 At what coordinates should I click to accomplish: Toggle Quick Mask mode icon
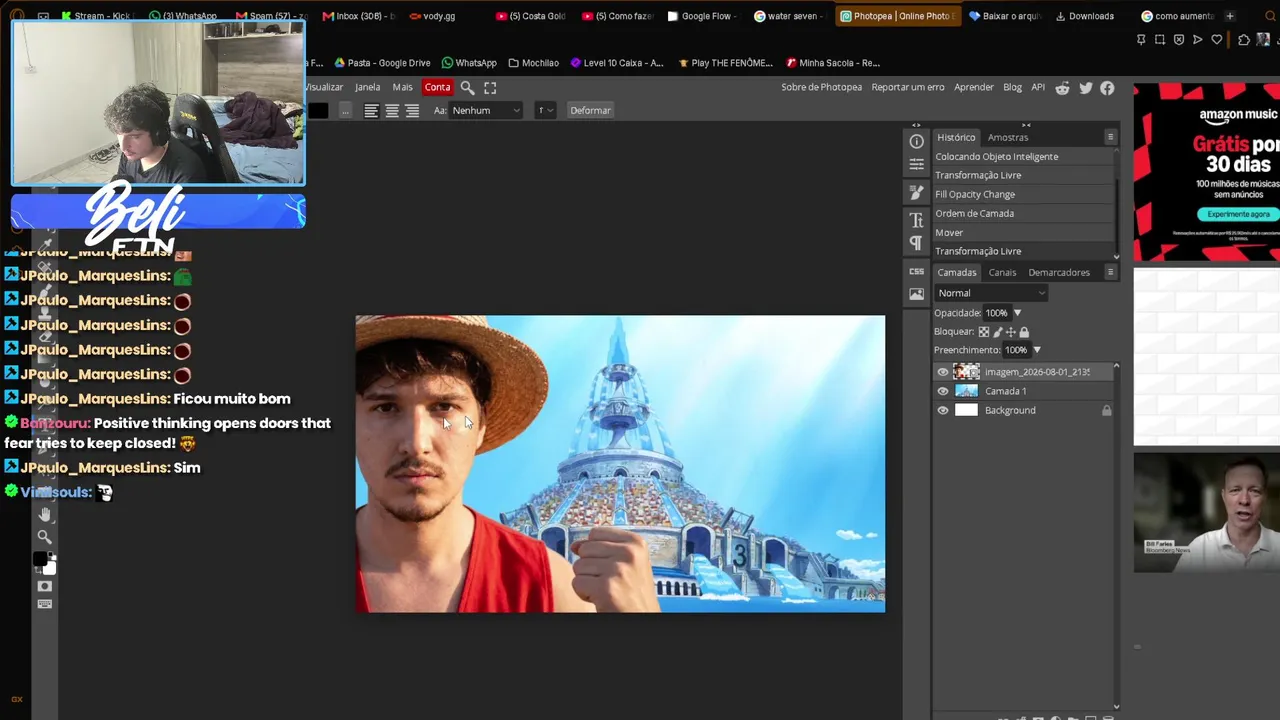click(x=44, y=586)
